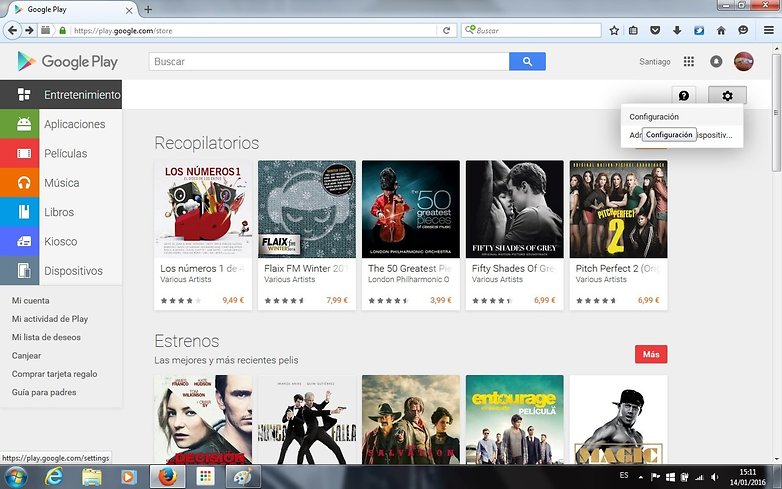The width and height of the screenshot is (782, 489).
Task: Click the Pocket icon in toolbar
Action: coord(655,30)
